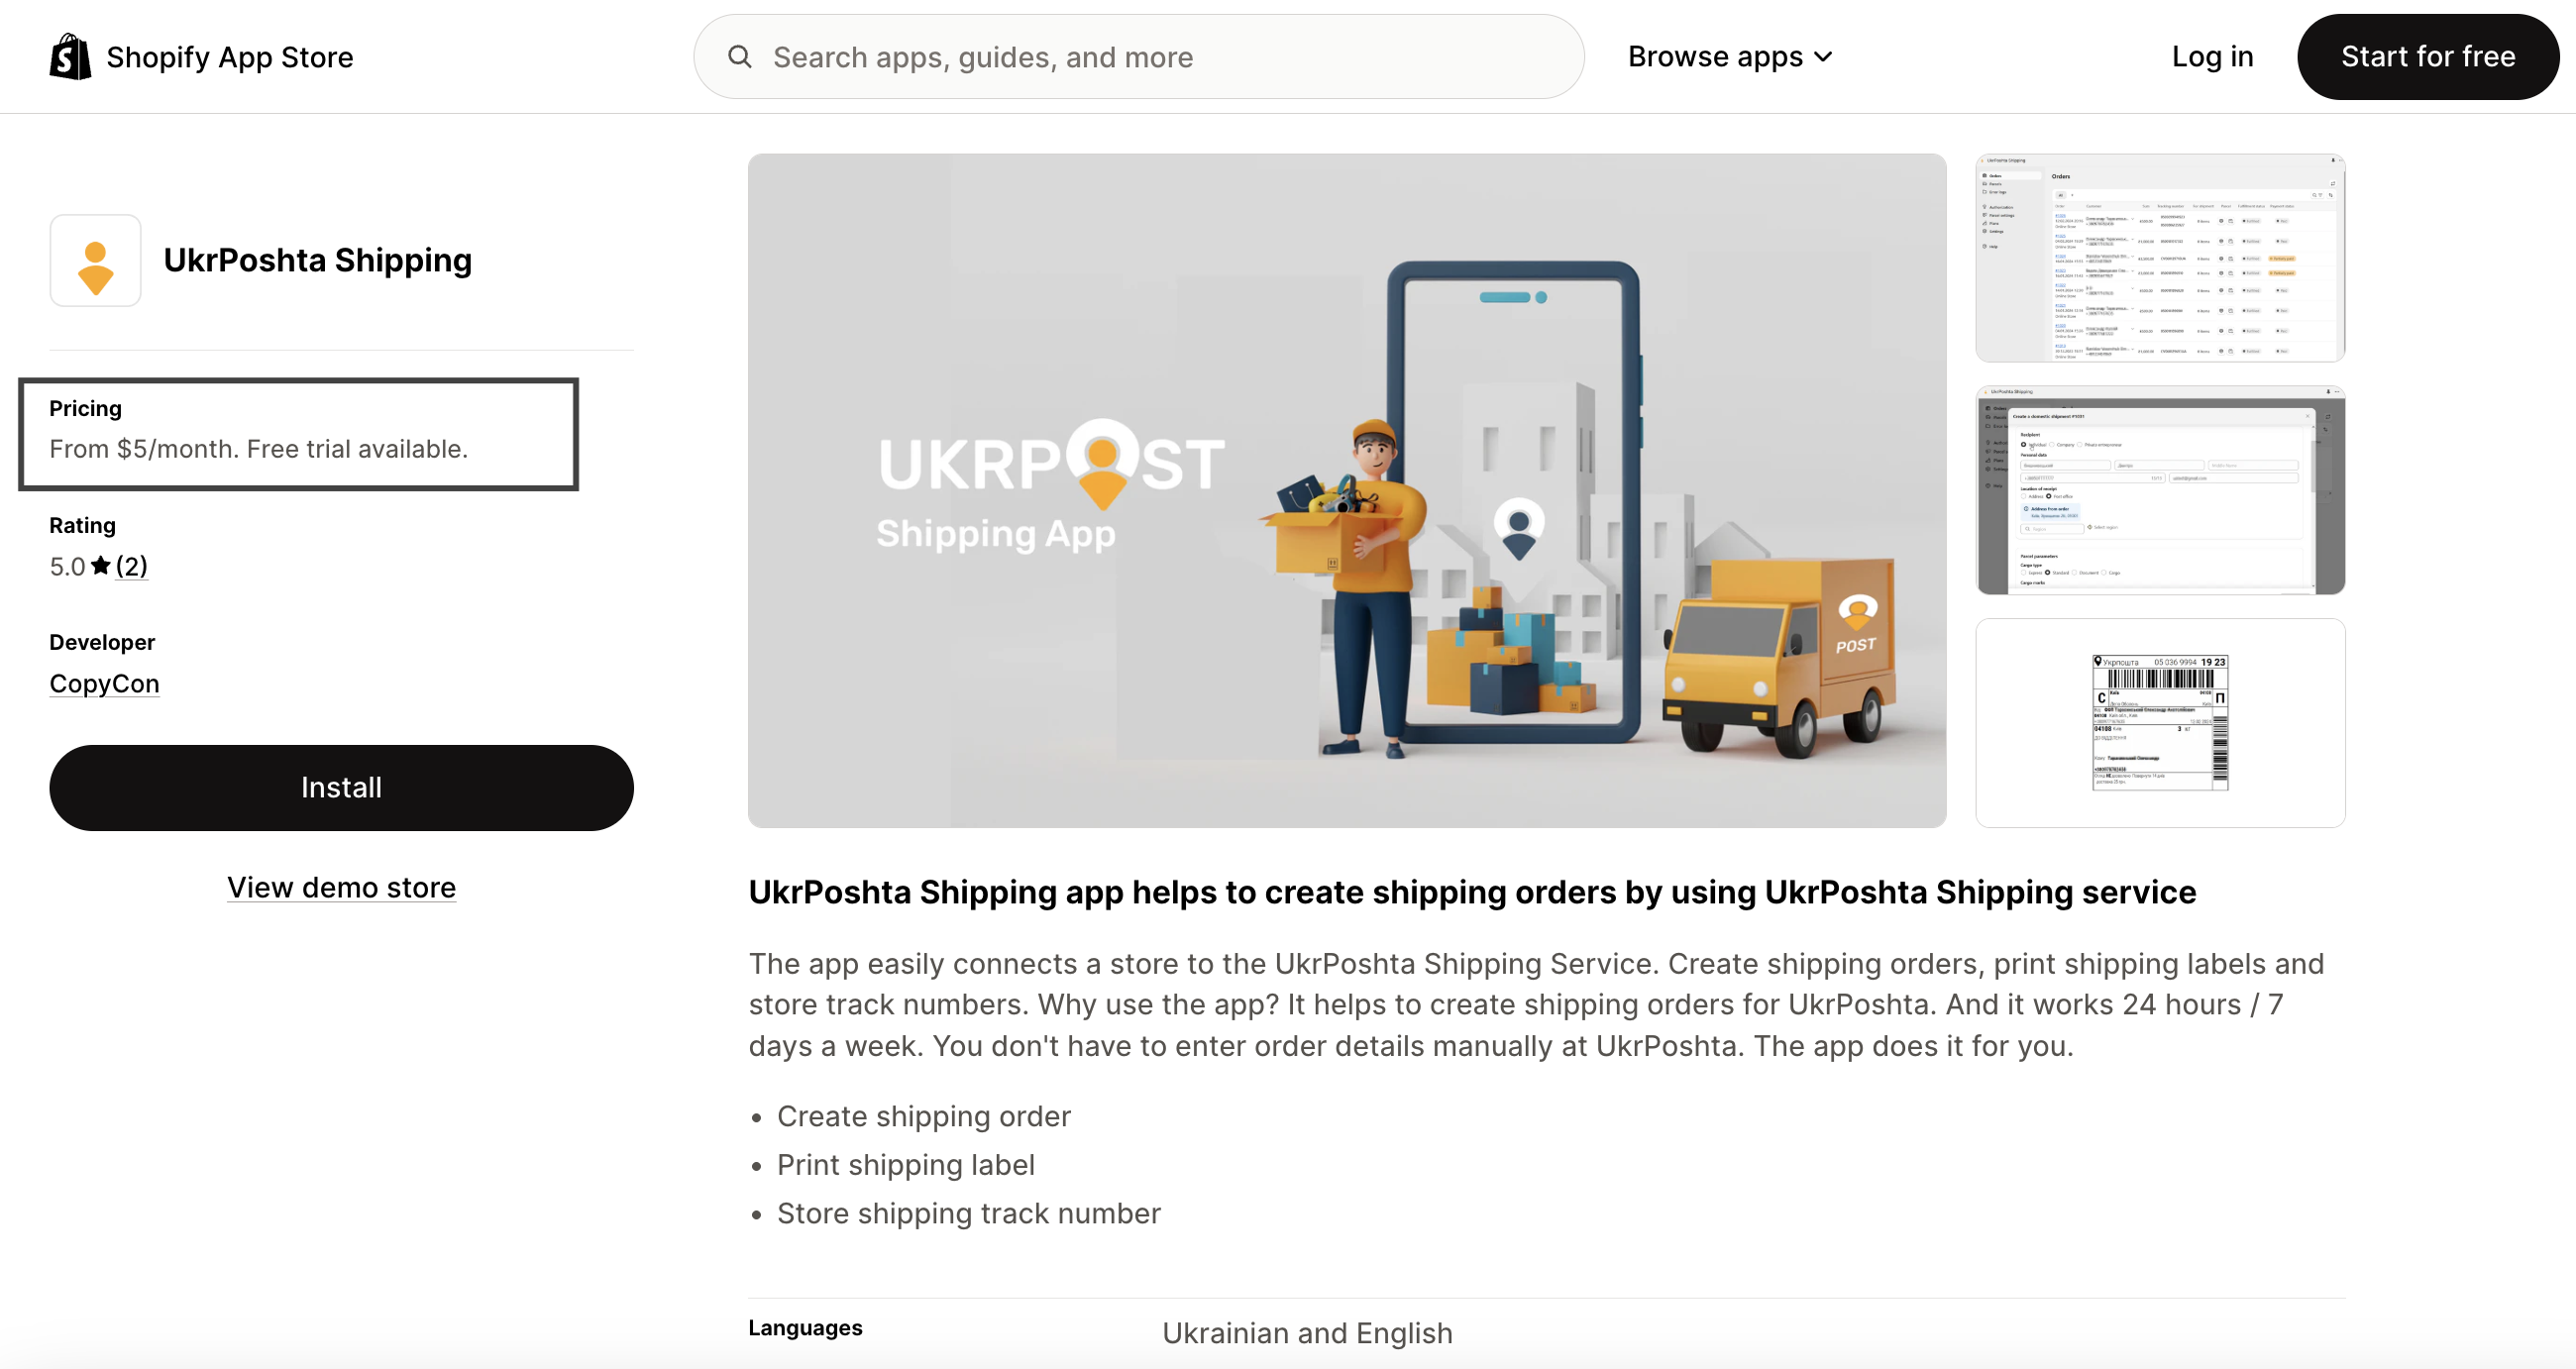Viewport: 2576px width, 1369px height.
Task: Click the UkrPoshta Shipping app name heading
Action: pos(318,260)
